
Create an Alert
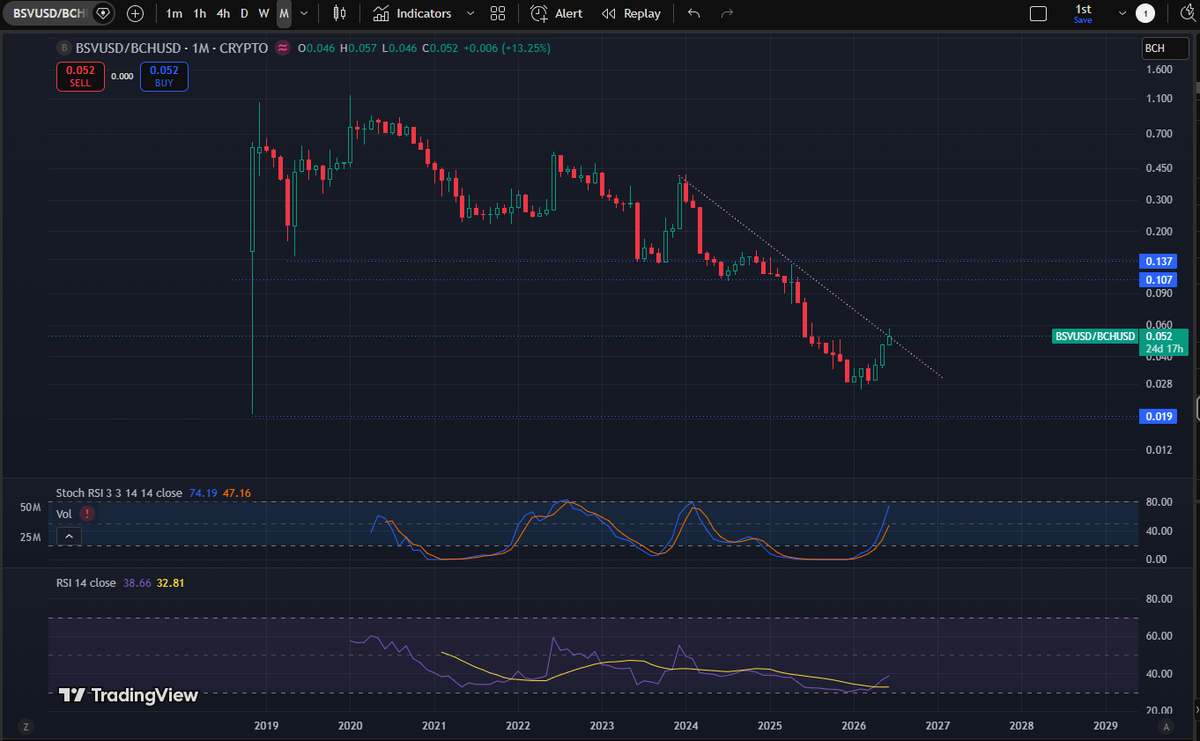(557, 14)
